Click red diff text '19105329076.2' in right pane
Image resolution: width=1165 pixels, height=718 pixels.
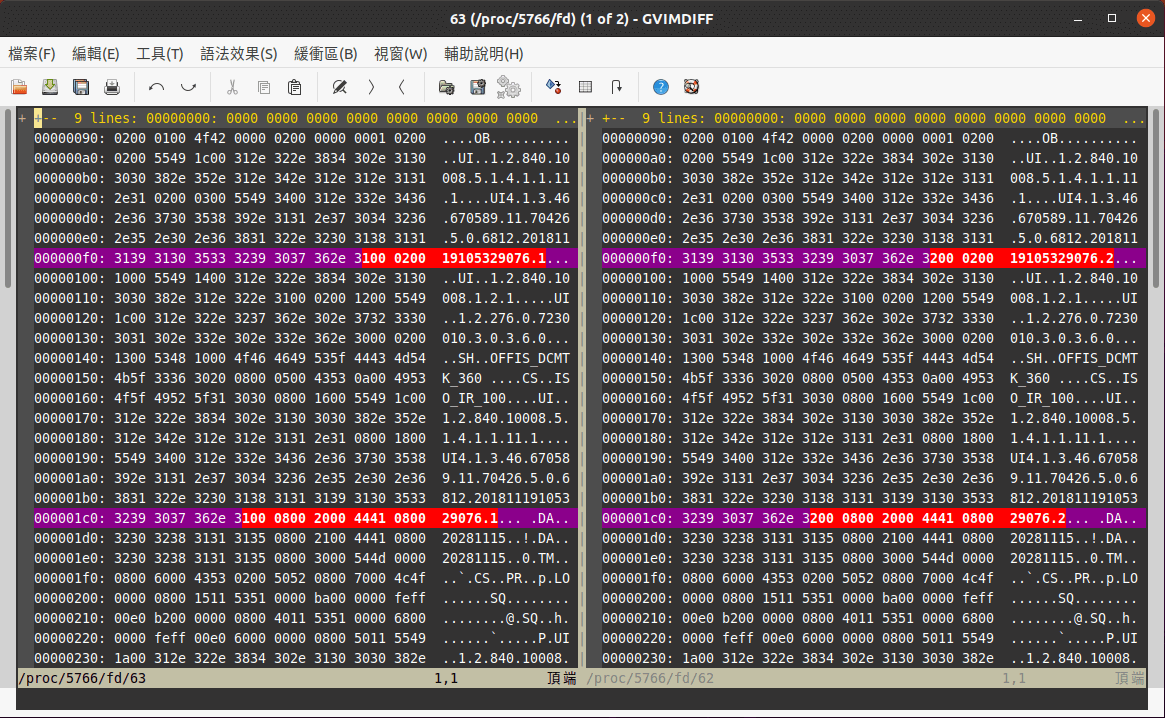tap(1062, 258)
